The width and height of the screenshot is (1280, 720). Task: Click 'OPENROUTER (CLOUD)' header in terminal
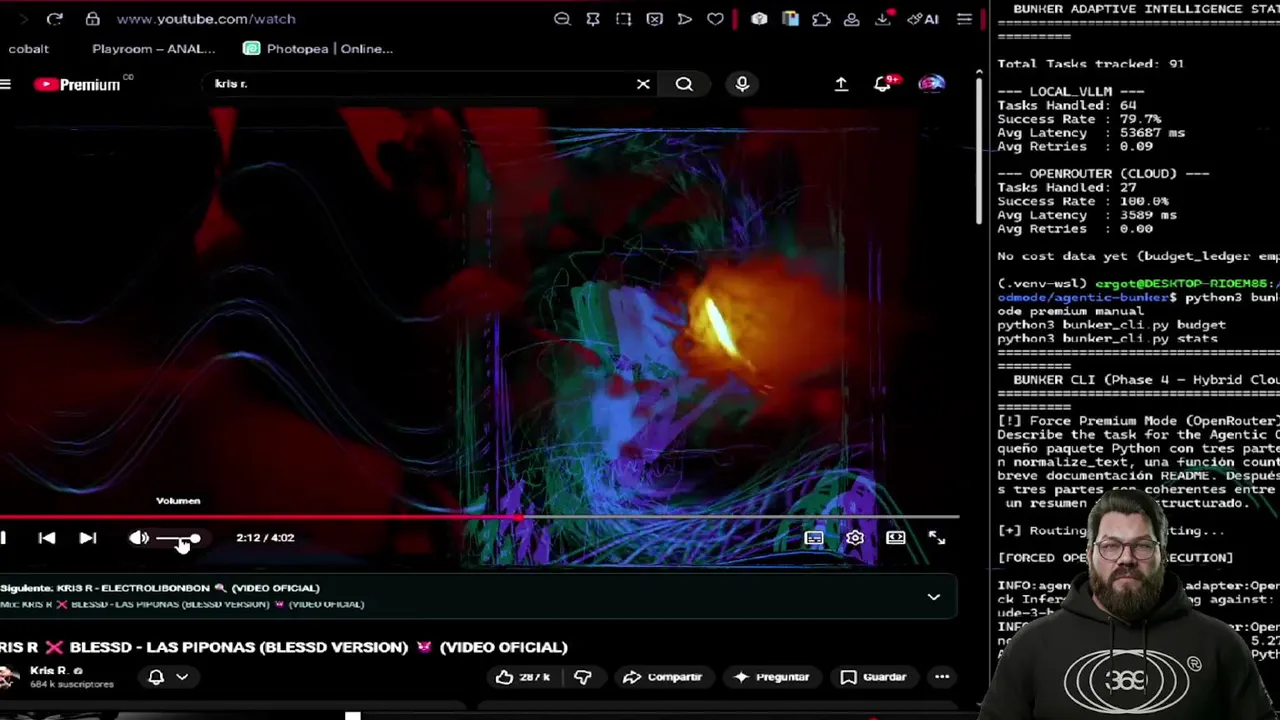(x=1103, y=173)
